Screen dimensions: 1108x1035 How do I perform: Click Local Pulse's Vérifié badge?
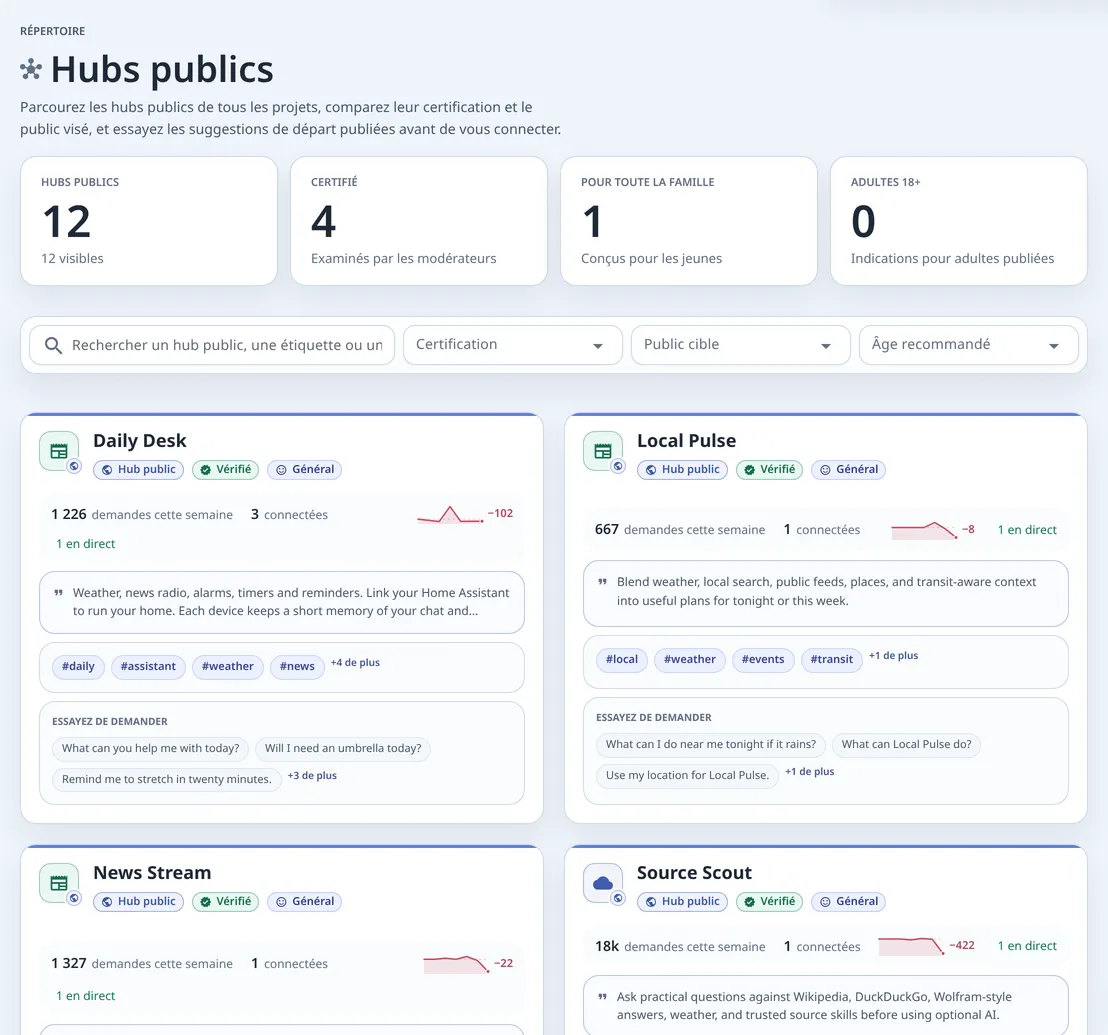770,470
